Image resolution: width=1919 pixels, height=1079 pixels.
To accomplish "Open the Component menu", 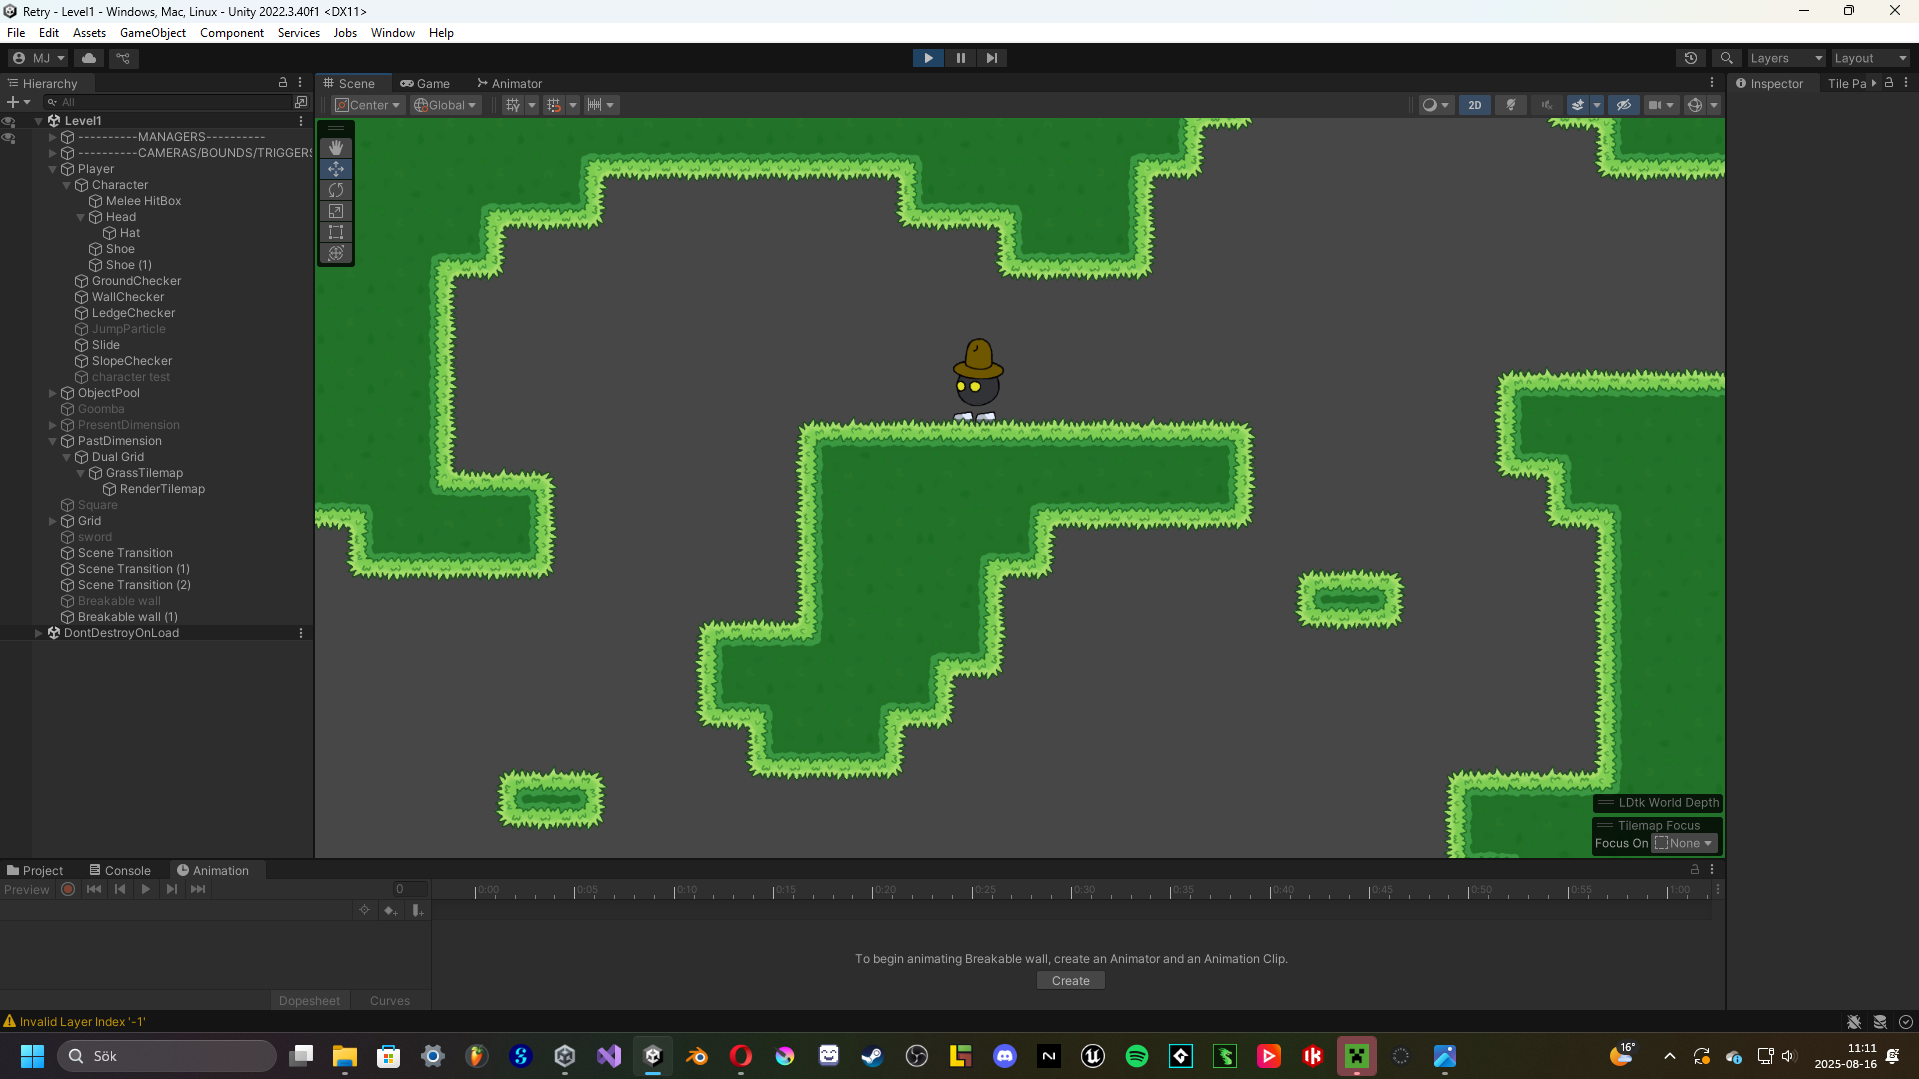I will click(x=232, y=33).
